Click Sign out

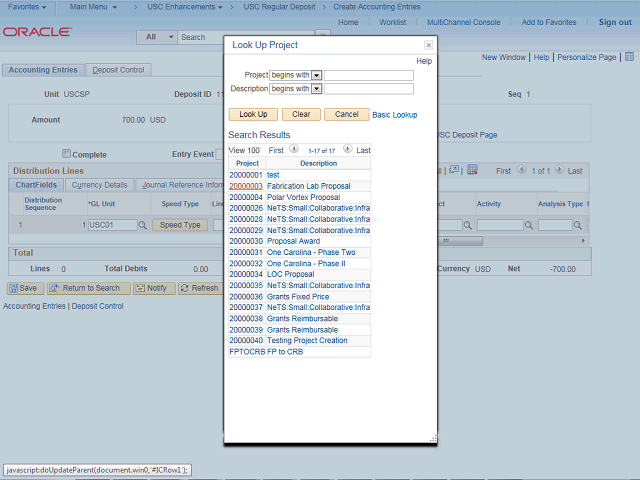click(615, 22)
